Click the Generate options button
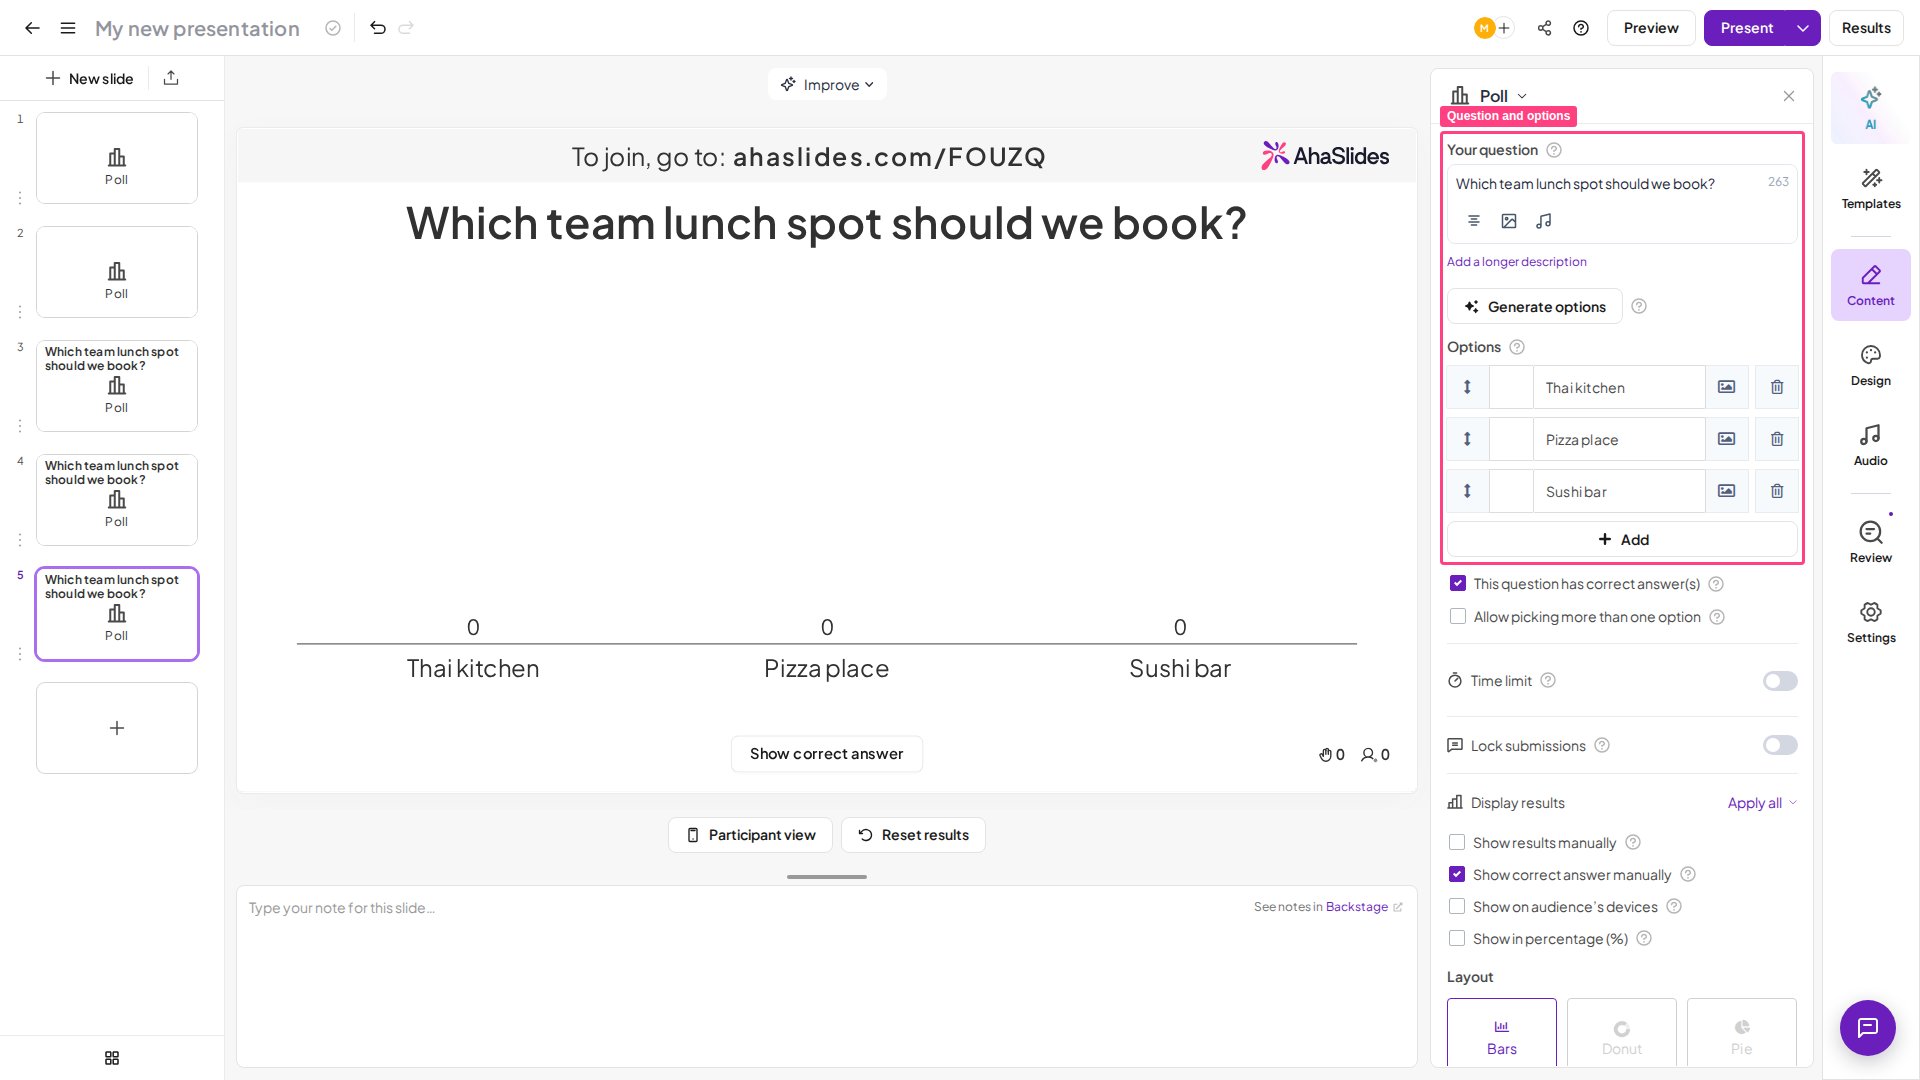 (1534, 306)
